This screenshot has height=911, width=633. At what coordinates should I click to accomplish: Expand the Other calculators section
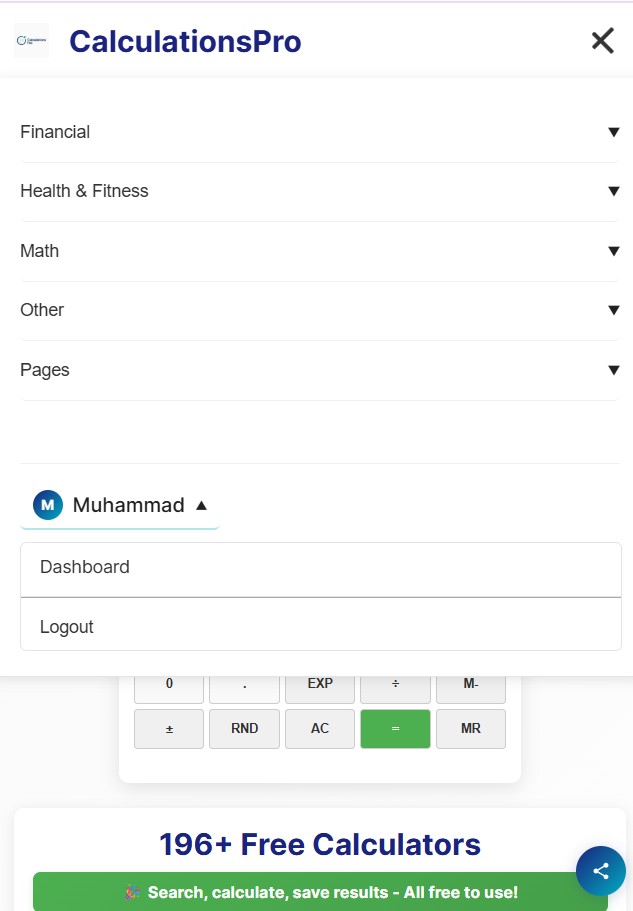(x=42, y=310)
